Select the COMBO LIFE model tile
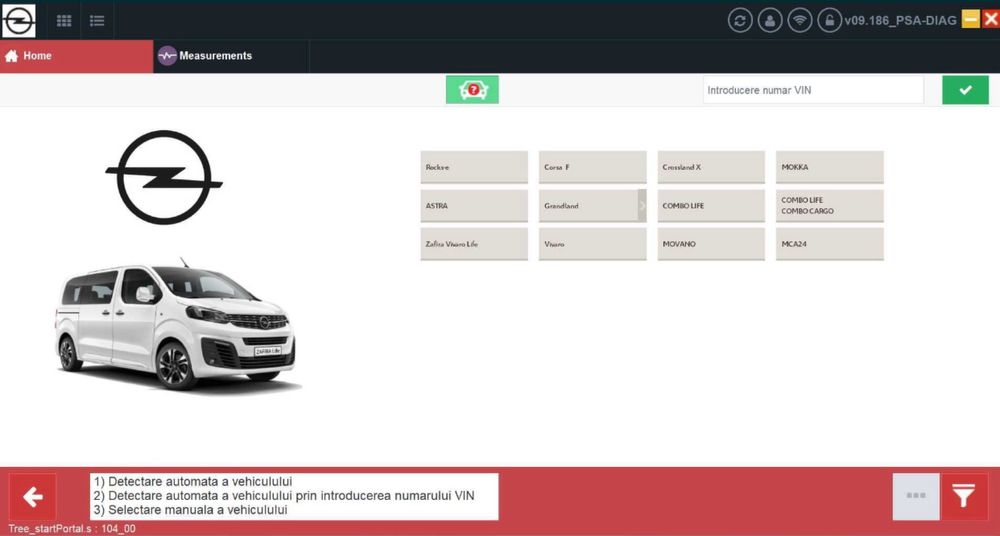The height and width of the screenshot is (536, 1000). [711, 206]
